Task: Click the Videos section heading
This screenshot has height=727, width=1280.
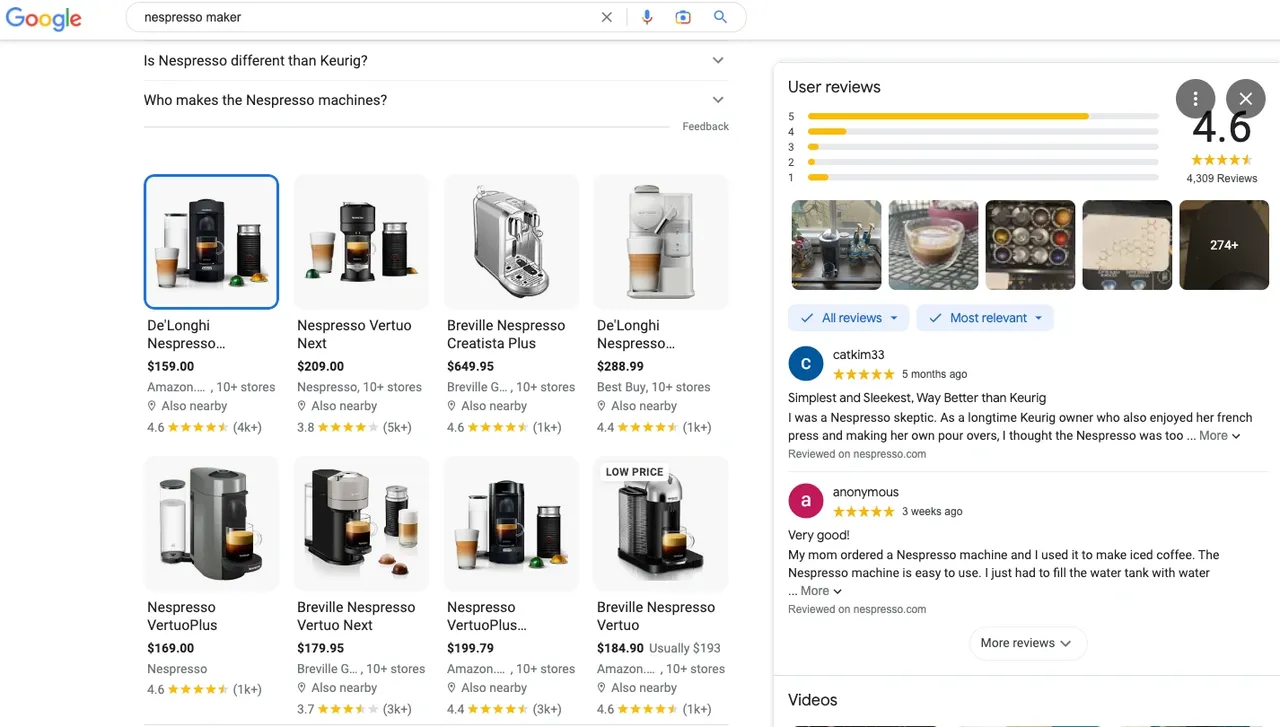Action: pos(813,700)
